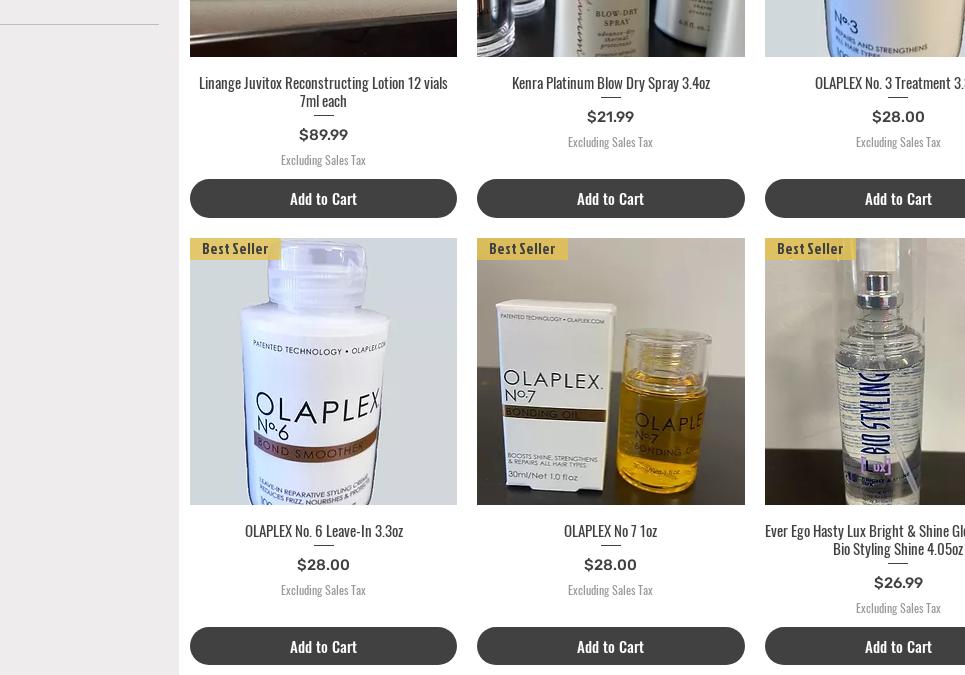Open Bio Styling Lux bottle image
Screen dimensions: 965x675
point(865,372)
